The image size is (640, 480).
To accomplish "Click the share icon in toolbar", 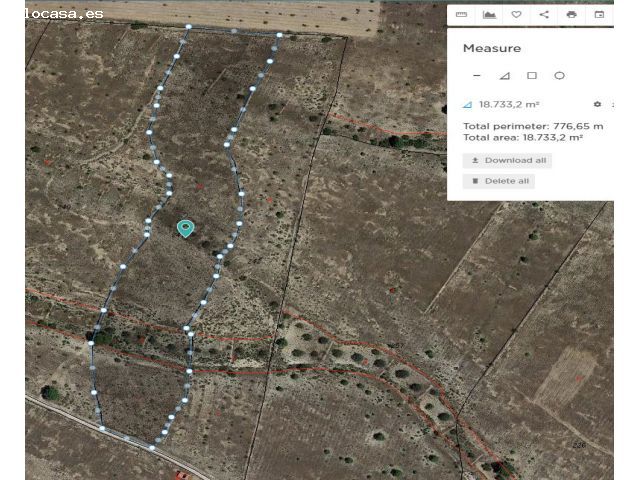I will click(x=544, y=15).
